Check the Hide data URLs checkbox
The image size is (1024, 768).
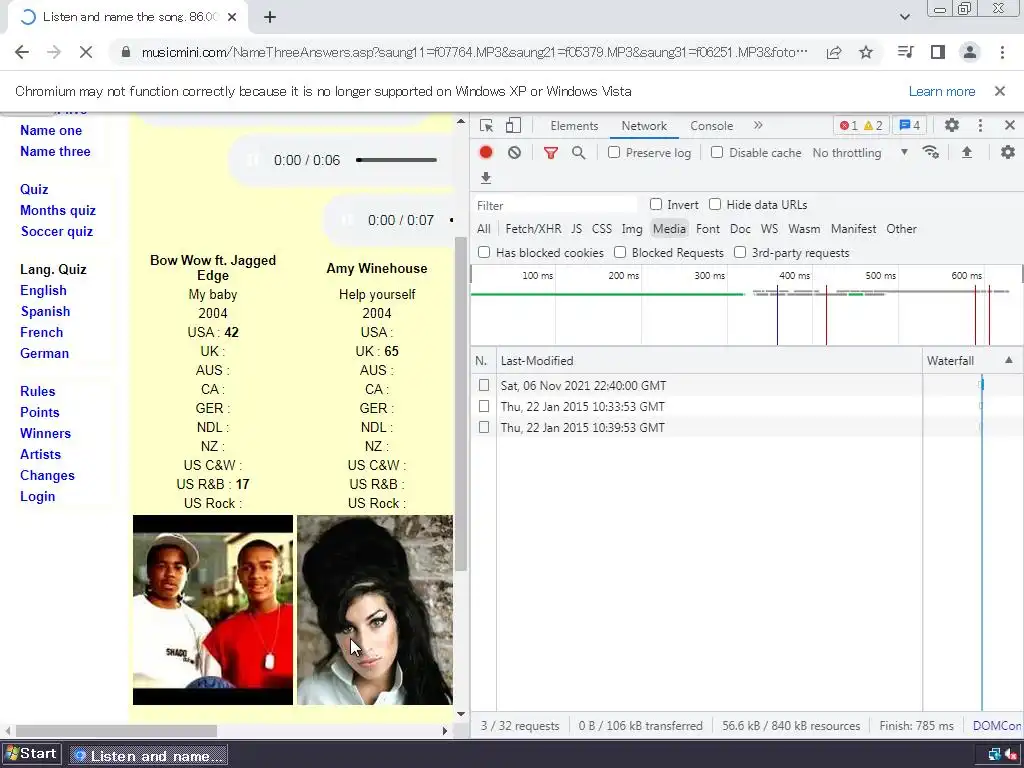(715, 204)
